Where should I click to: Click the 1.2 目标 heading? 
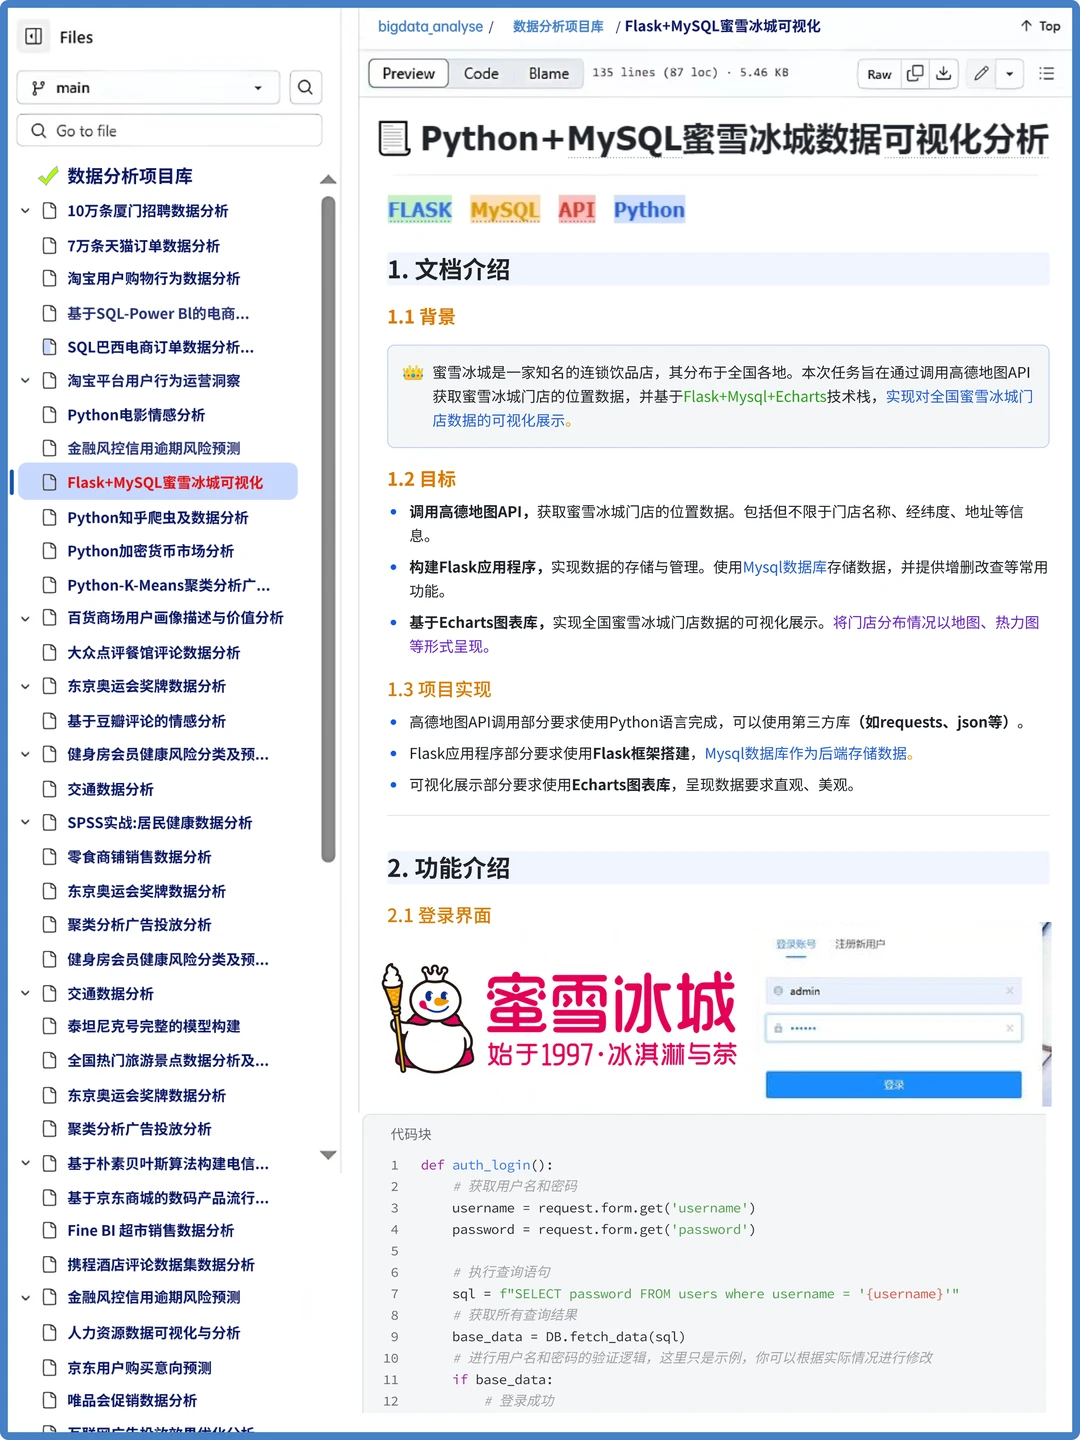[x=421, y=480]
